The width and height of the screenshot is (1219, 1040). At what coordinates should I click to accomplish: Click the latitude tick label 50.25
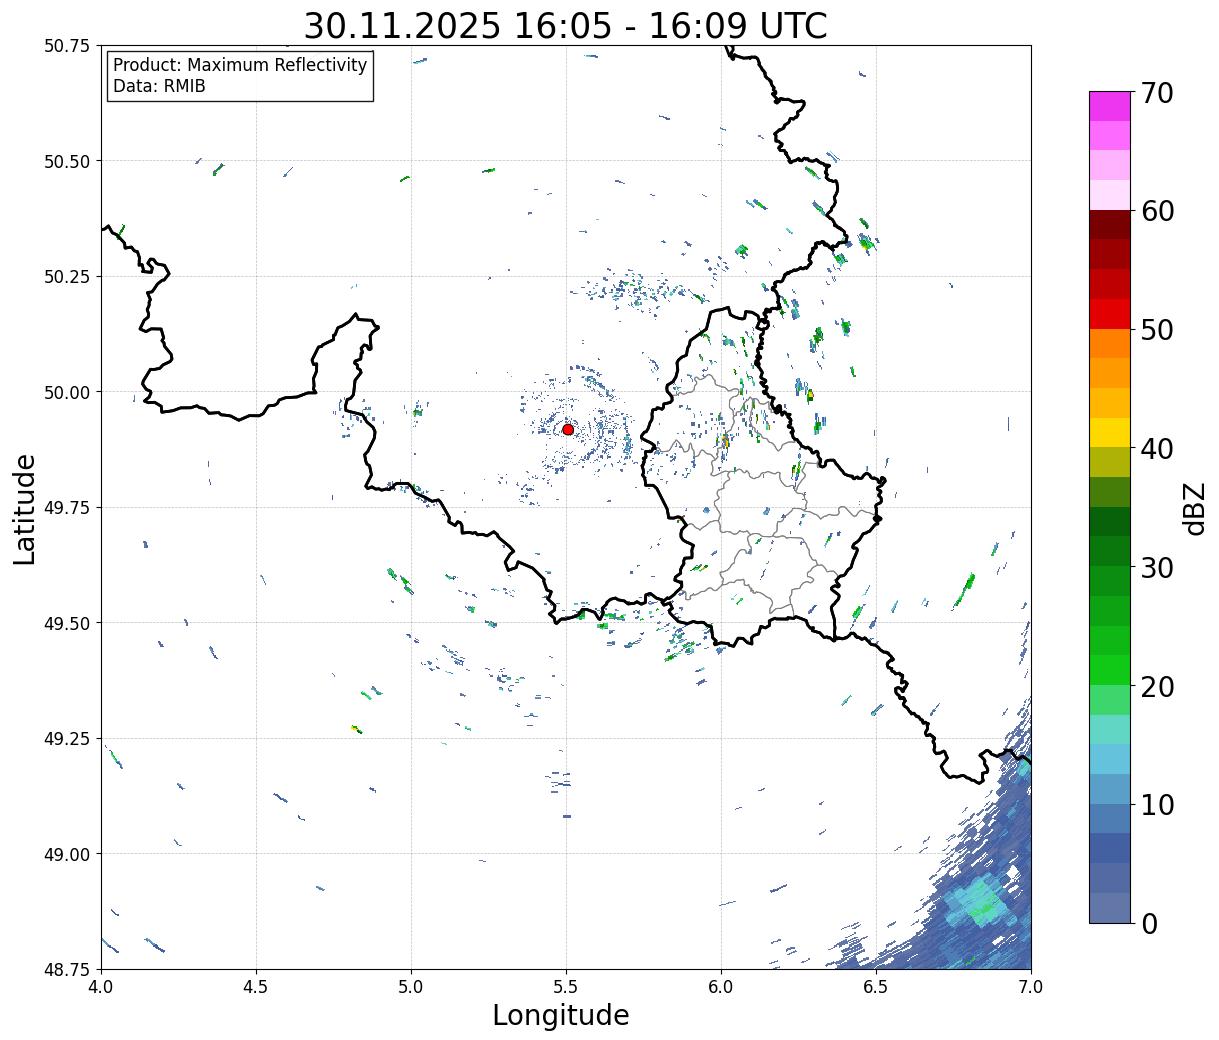66,277
